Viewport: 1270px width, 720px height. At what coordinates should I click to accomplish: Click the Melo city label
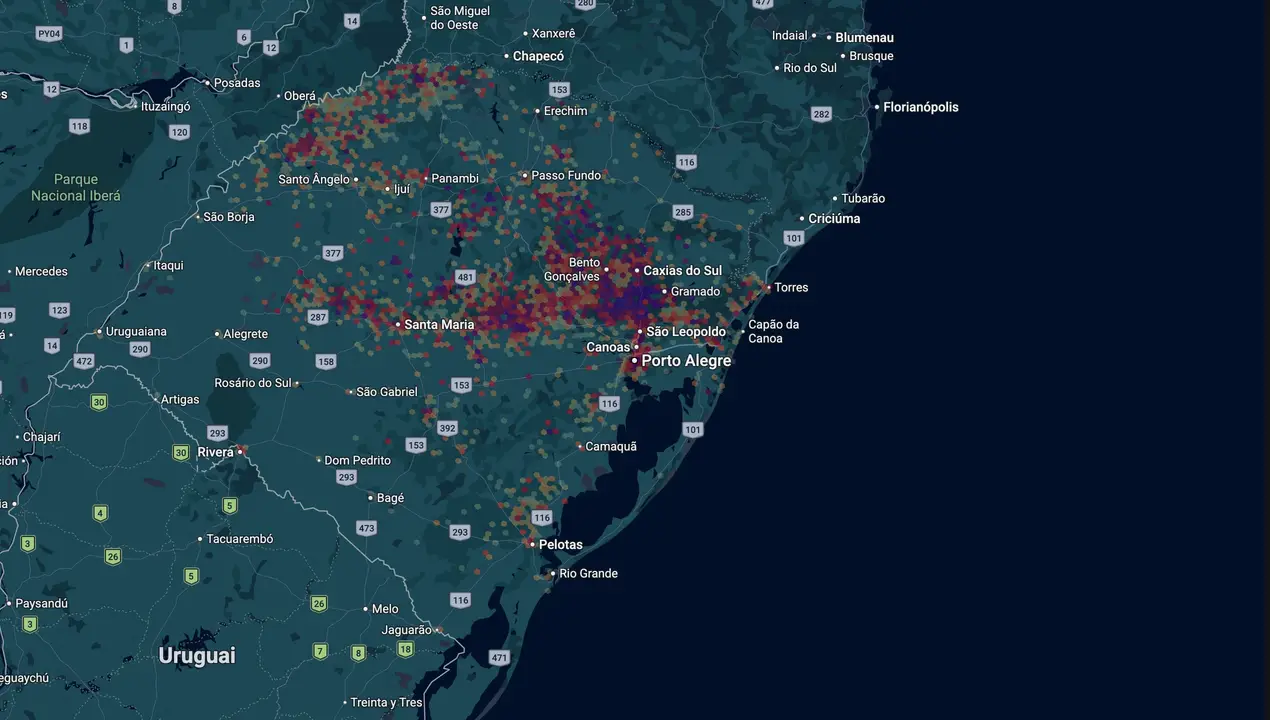point(385,609)
